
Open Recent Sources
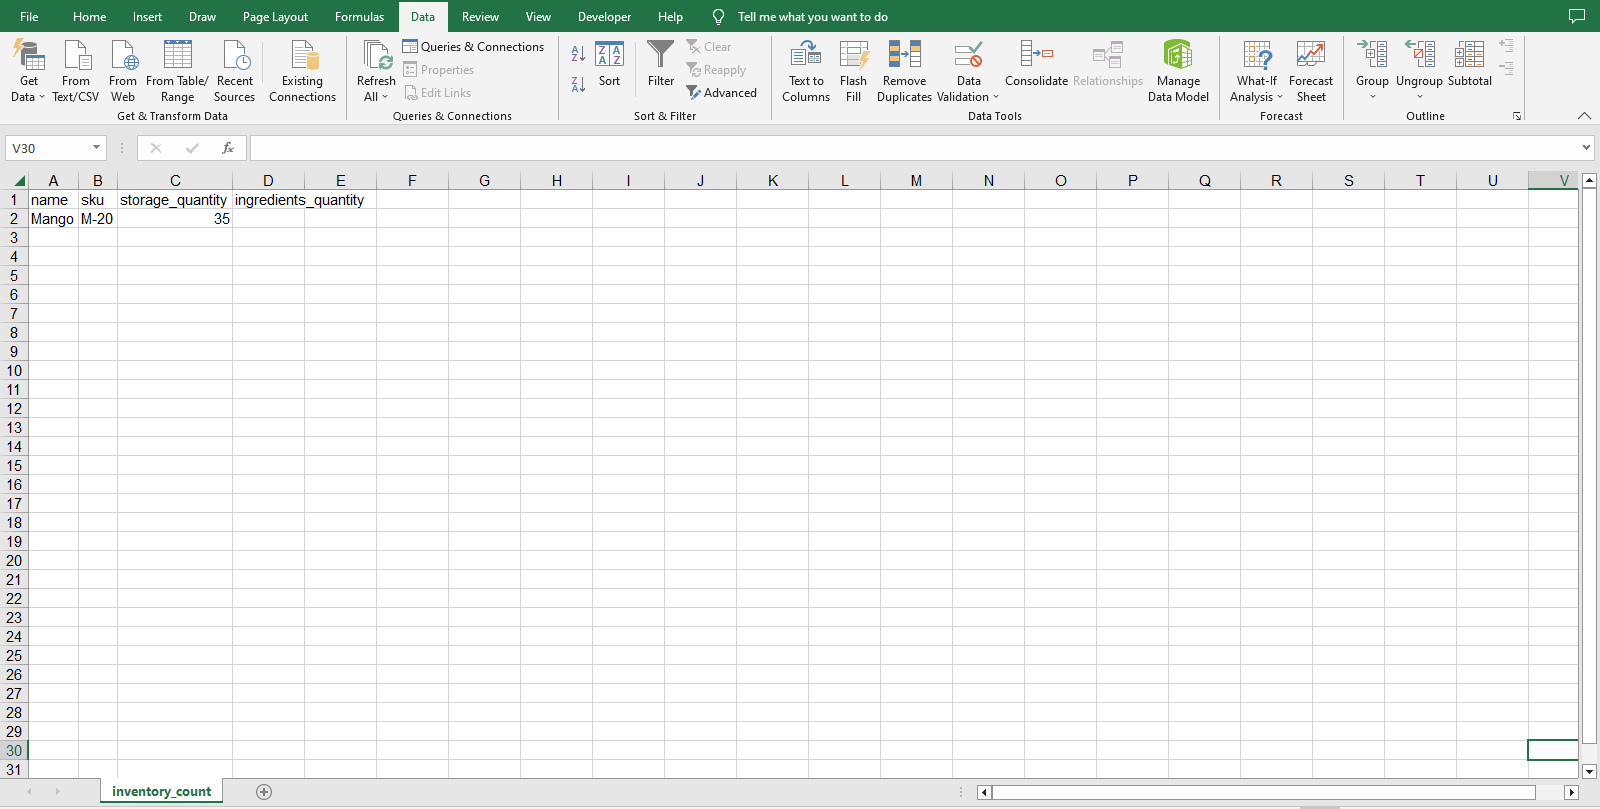pyautogui.click(x=235, y=71)
